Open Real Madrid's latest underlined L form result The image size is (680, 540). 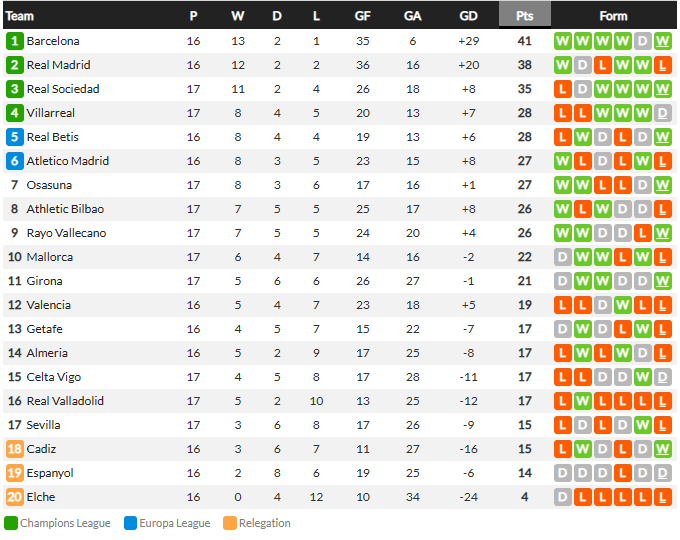(x=663, y=65)
